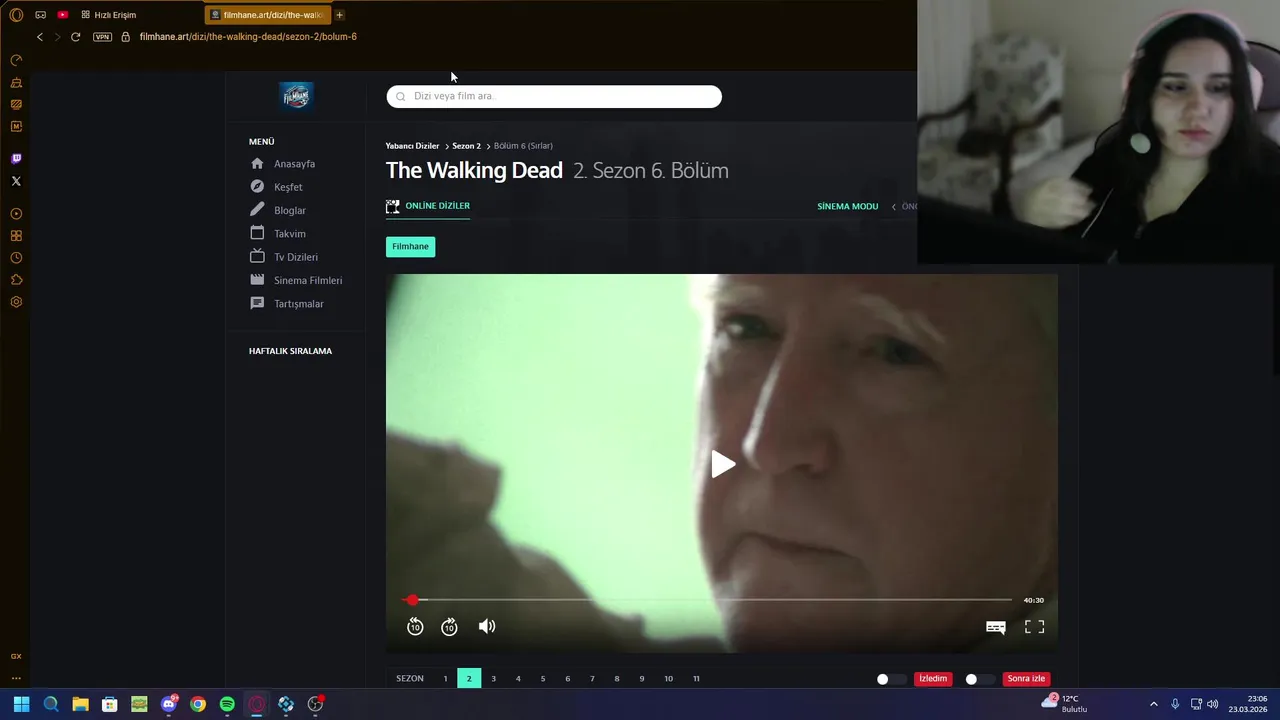Screen dimensions: 1280x720
Task: Click the Dizi veya film ara search field
Action: [554, 96]
